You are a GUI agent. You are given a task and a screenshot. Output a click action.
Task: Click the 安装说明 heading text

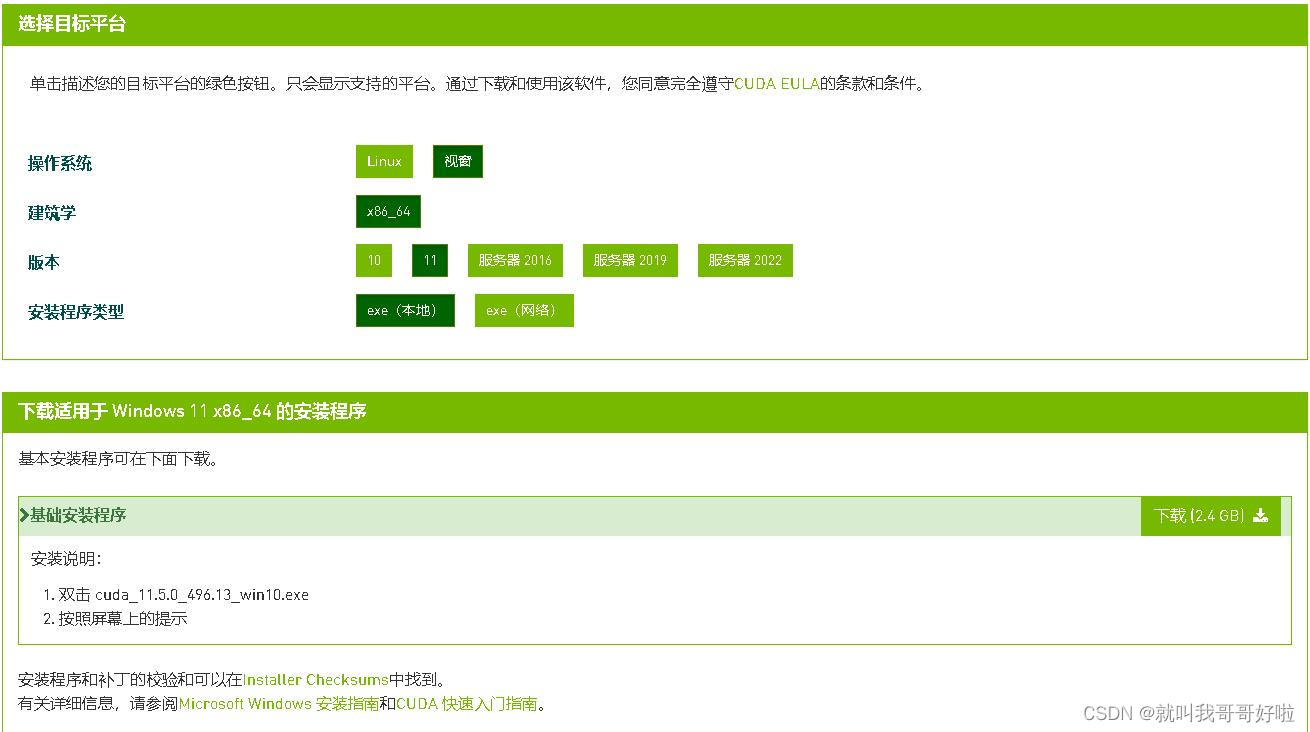click(x=66, y=559)
